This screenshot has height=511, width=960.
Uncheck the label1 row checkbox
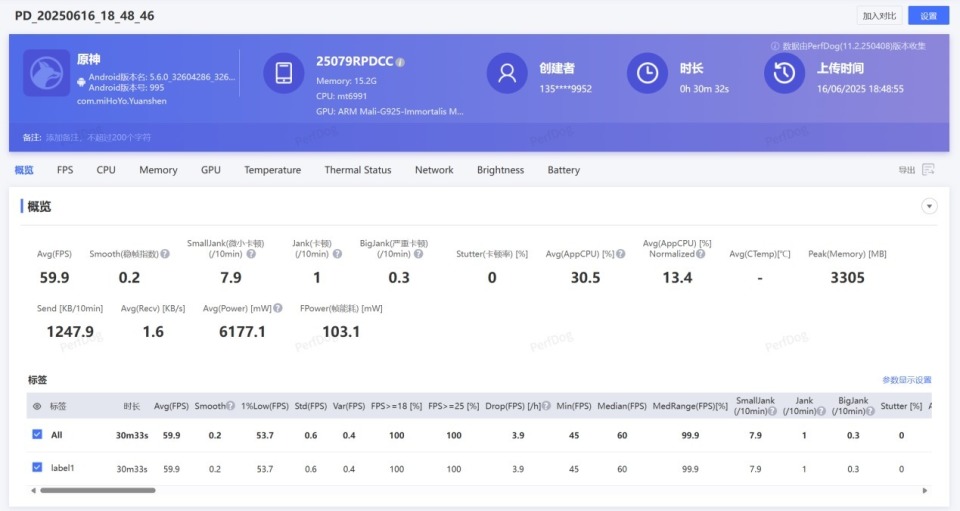point(37,467)
